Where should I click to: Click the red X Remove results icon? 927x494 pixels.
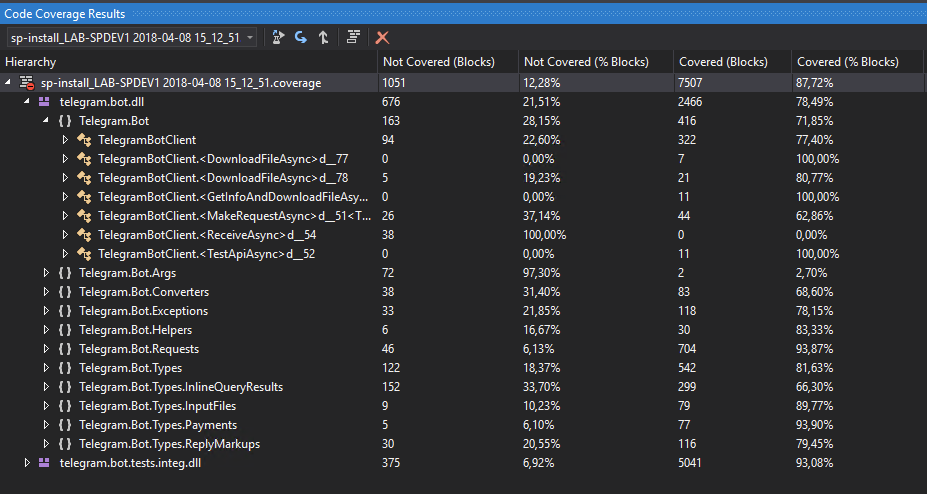tap(383, 37)
